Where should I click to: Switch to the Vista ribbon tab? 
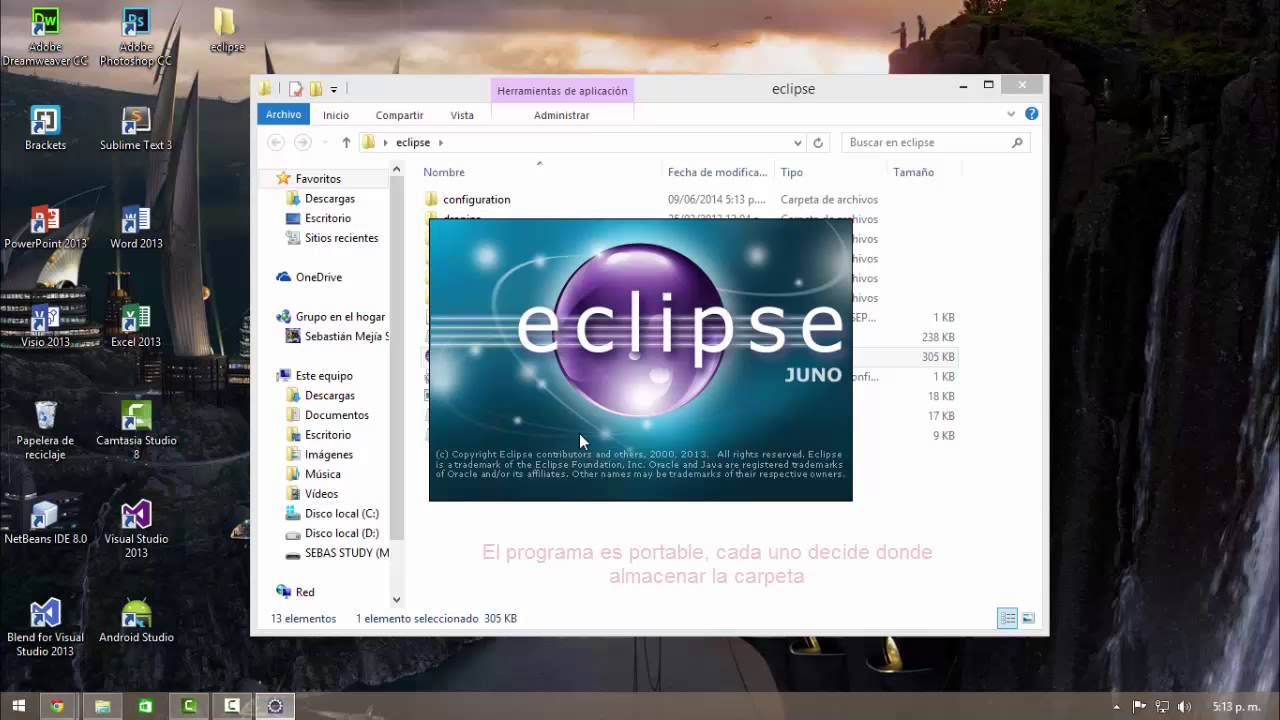462,115
